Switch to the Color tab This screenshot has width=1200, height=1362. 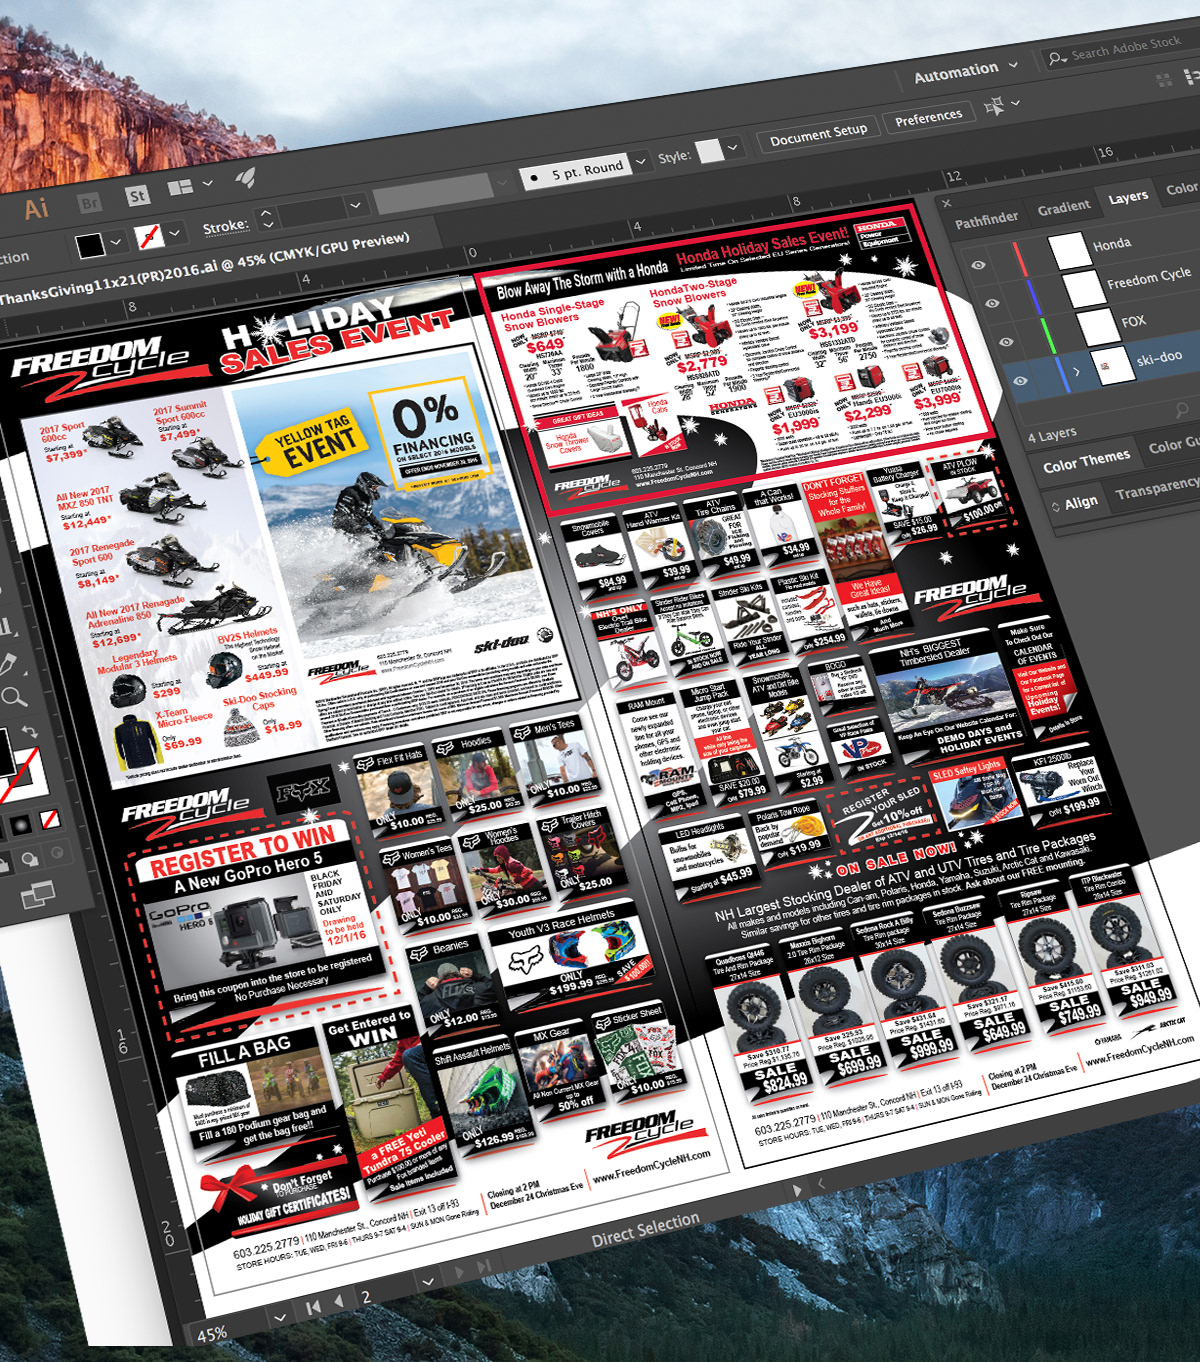[x=1182, y=188]
